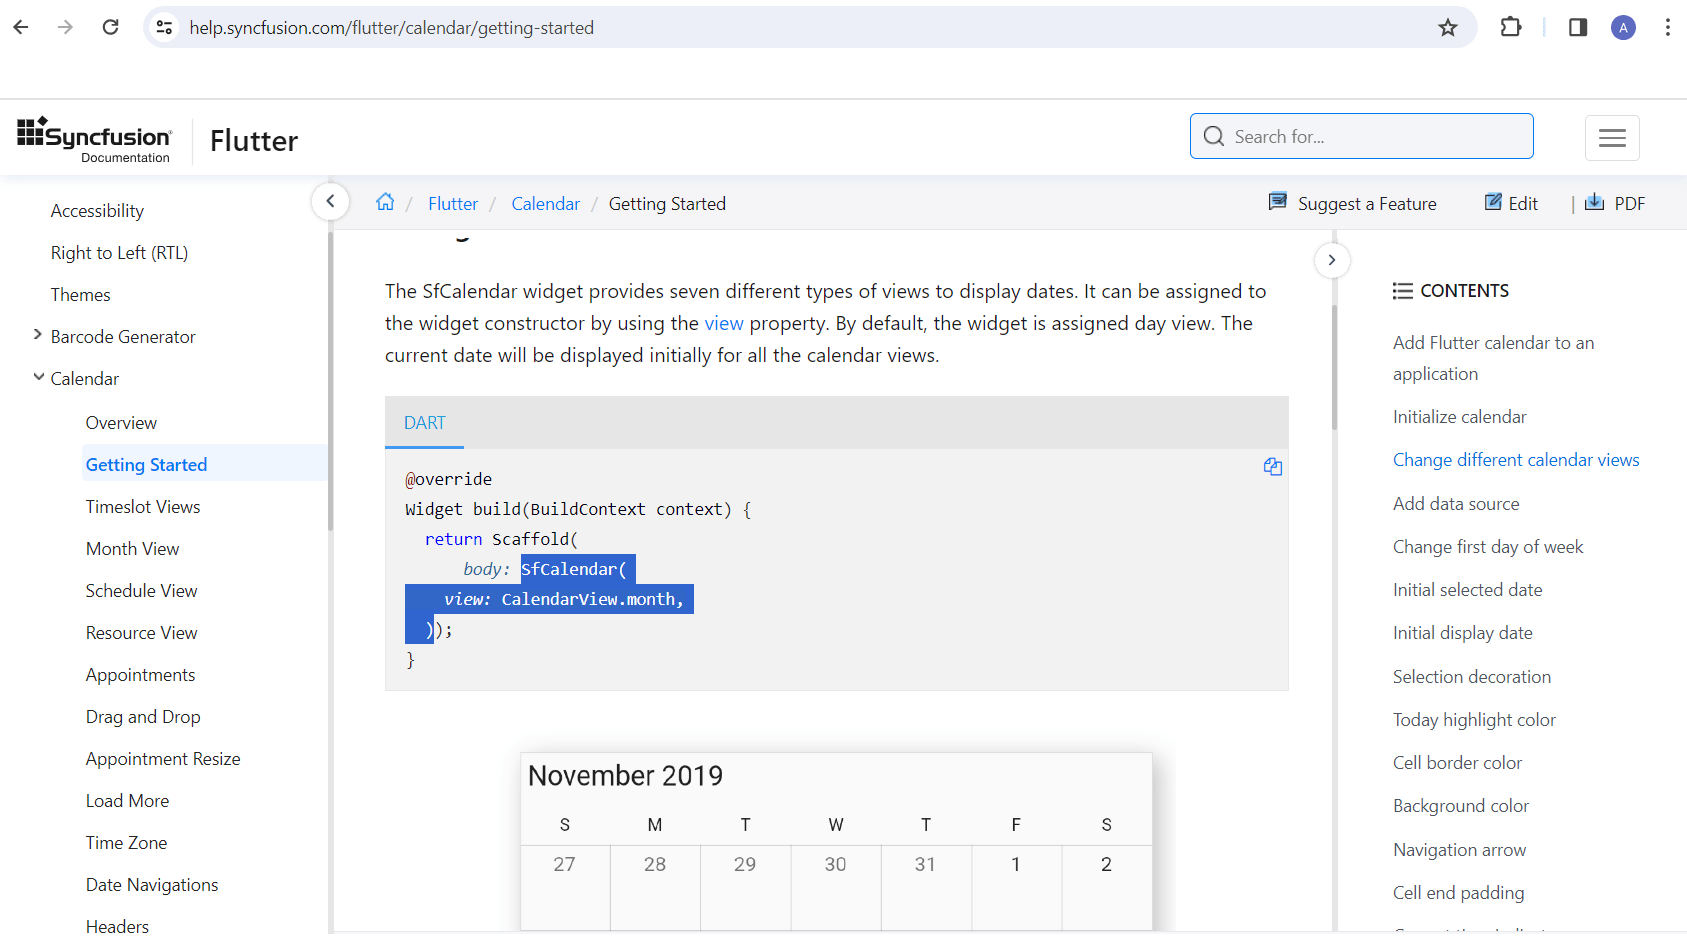Collapse the Calendar tree node
The height and width of the screenshot is (942, 1687).
click(x=38, y=377)
